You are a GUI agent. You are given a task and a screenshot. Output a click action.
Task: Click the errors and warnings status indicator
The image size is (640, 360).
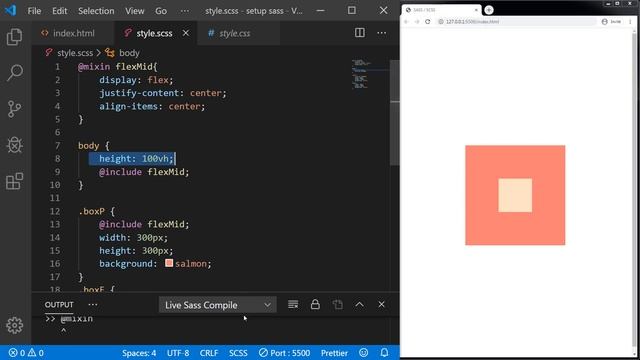(26, 353)
